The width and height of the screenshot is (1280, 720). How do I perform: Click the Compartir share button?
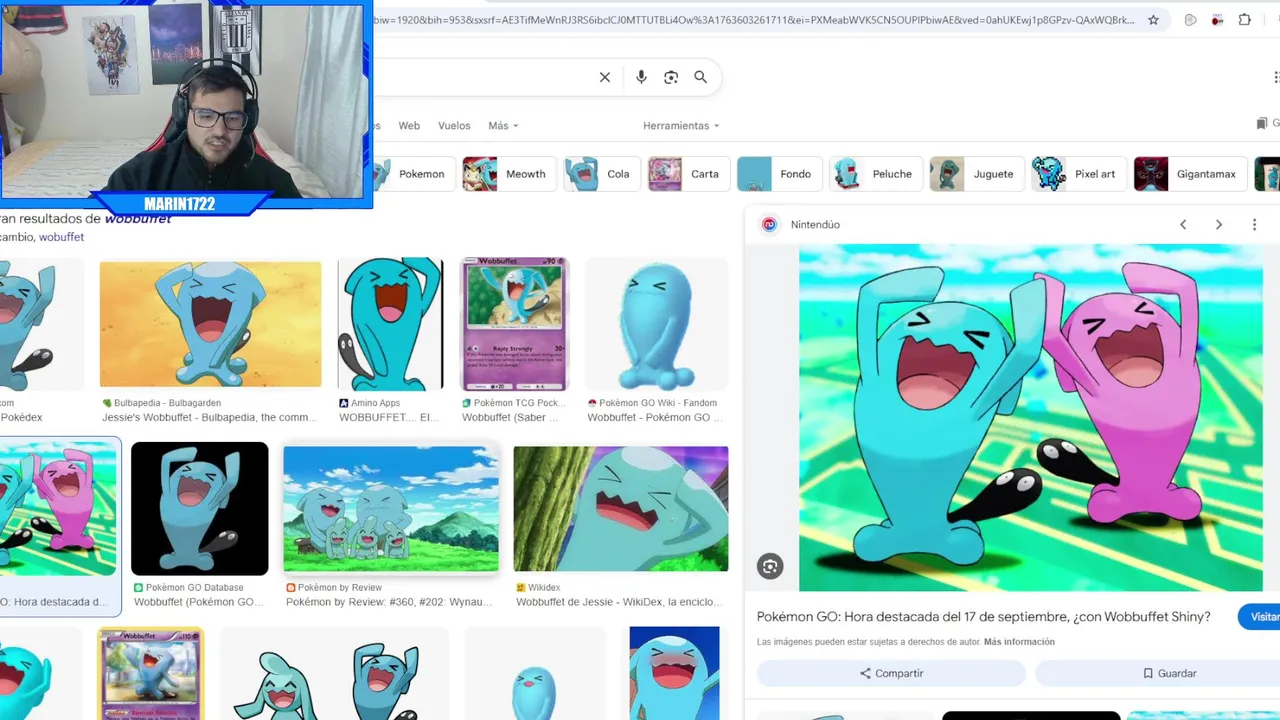(x=891, y=673)
